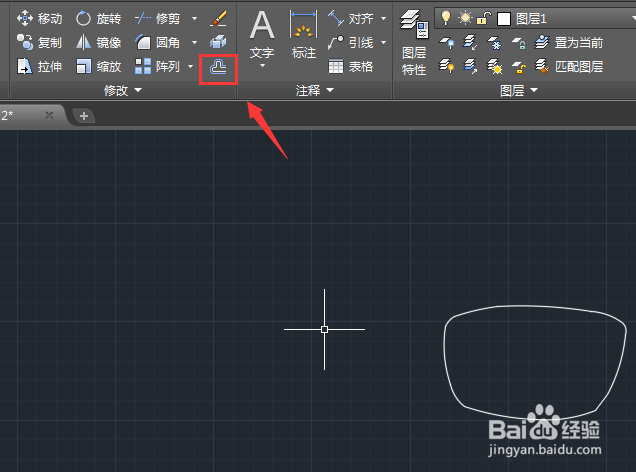This screenshot has height=472, width=636.
Task: Toggle the layer on/off lightbulb
Action: [x=446, y=18]
